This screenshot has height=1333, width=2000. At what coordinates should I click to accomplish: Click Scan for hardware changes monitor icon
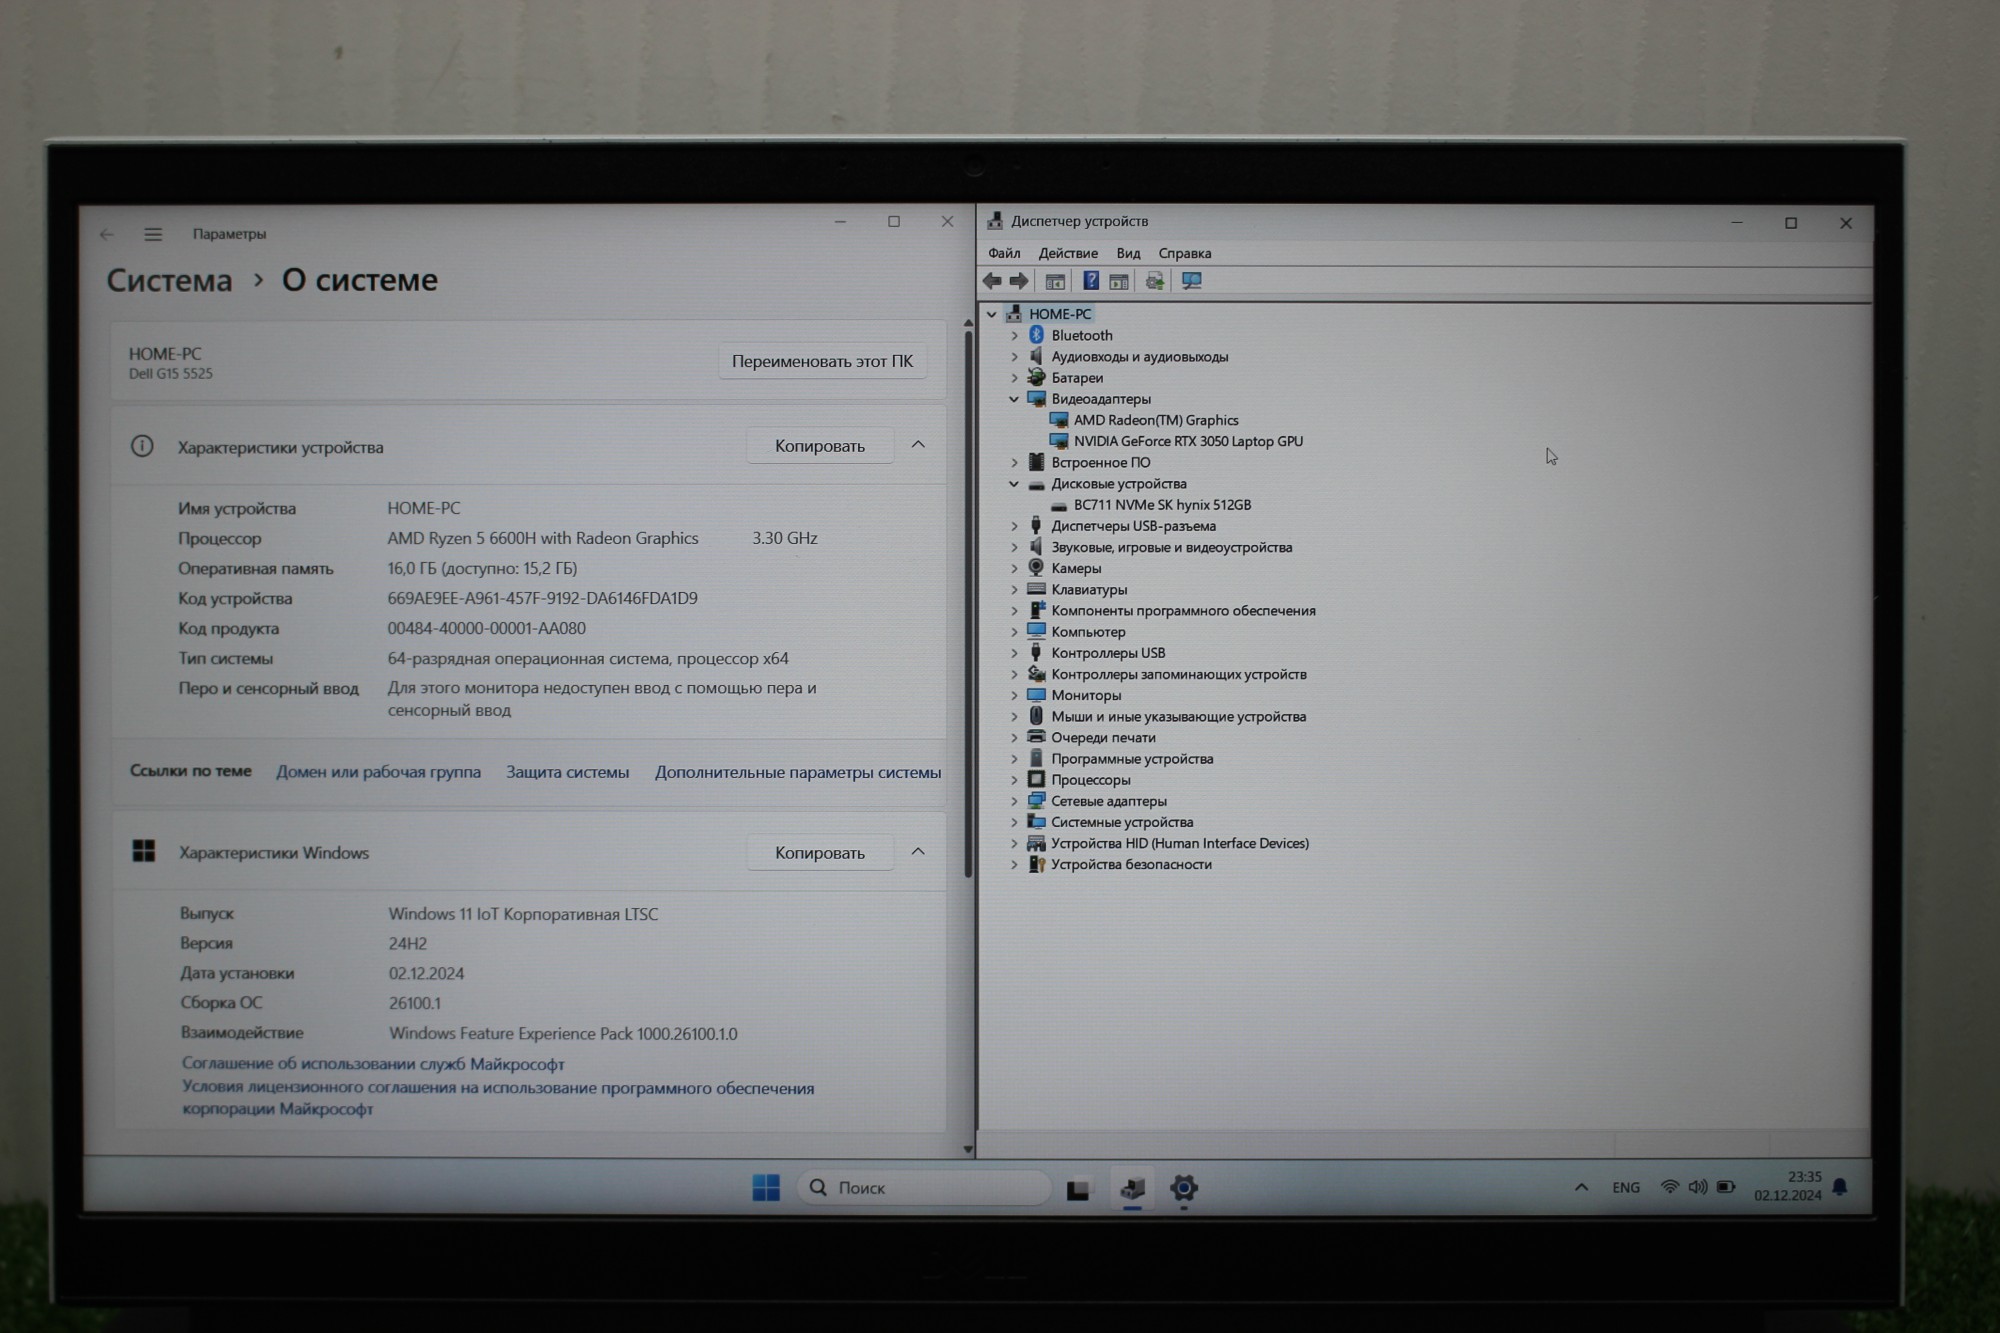[x=1191, y=281]
